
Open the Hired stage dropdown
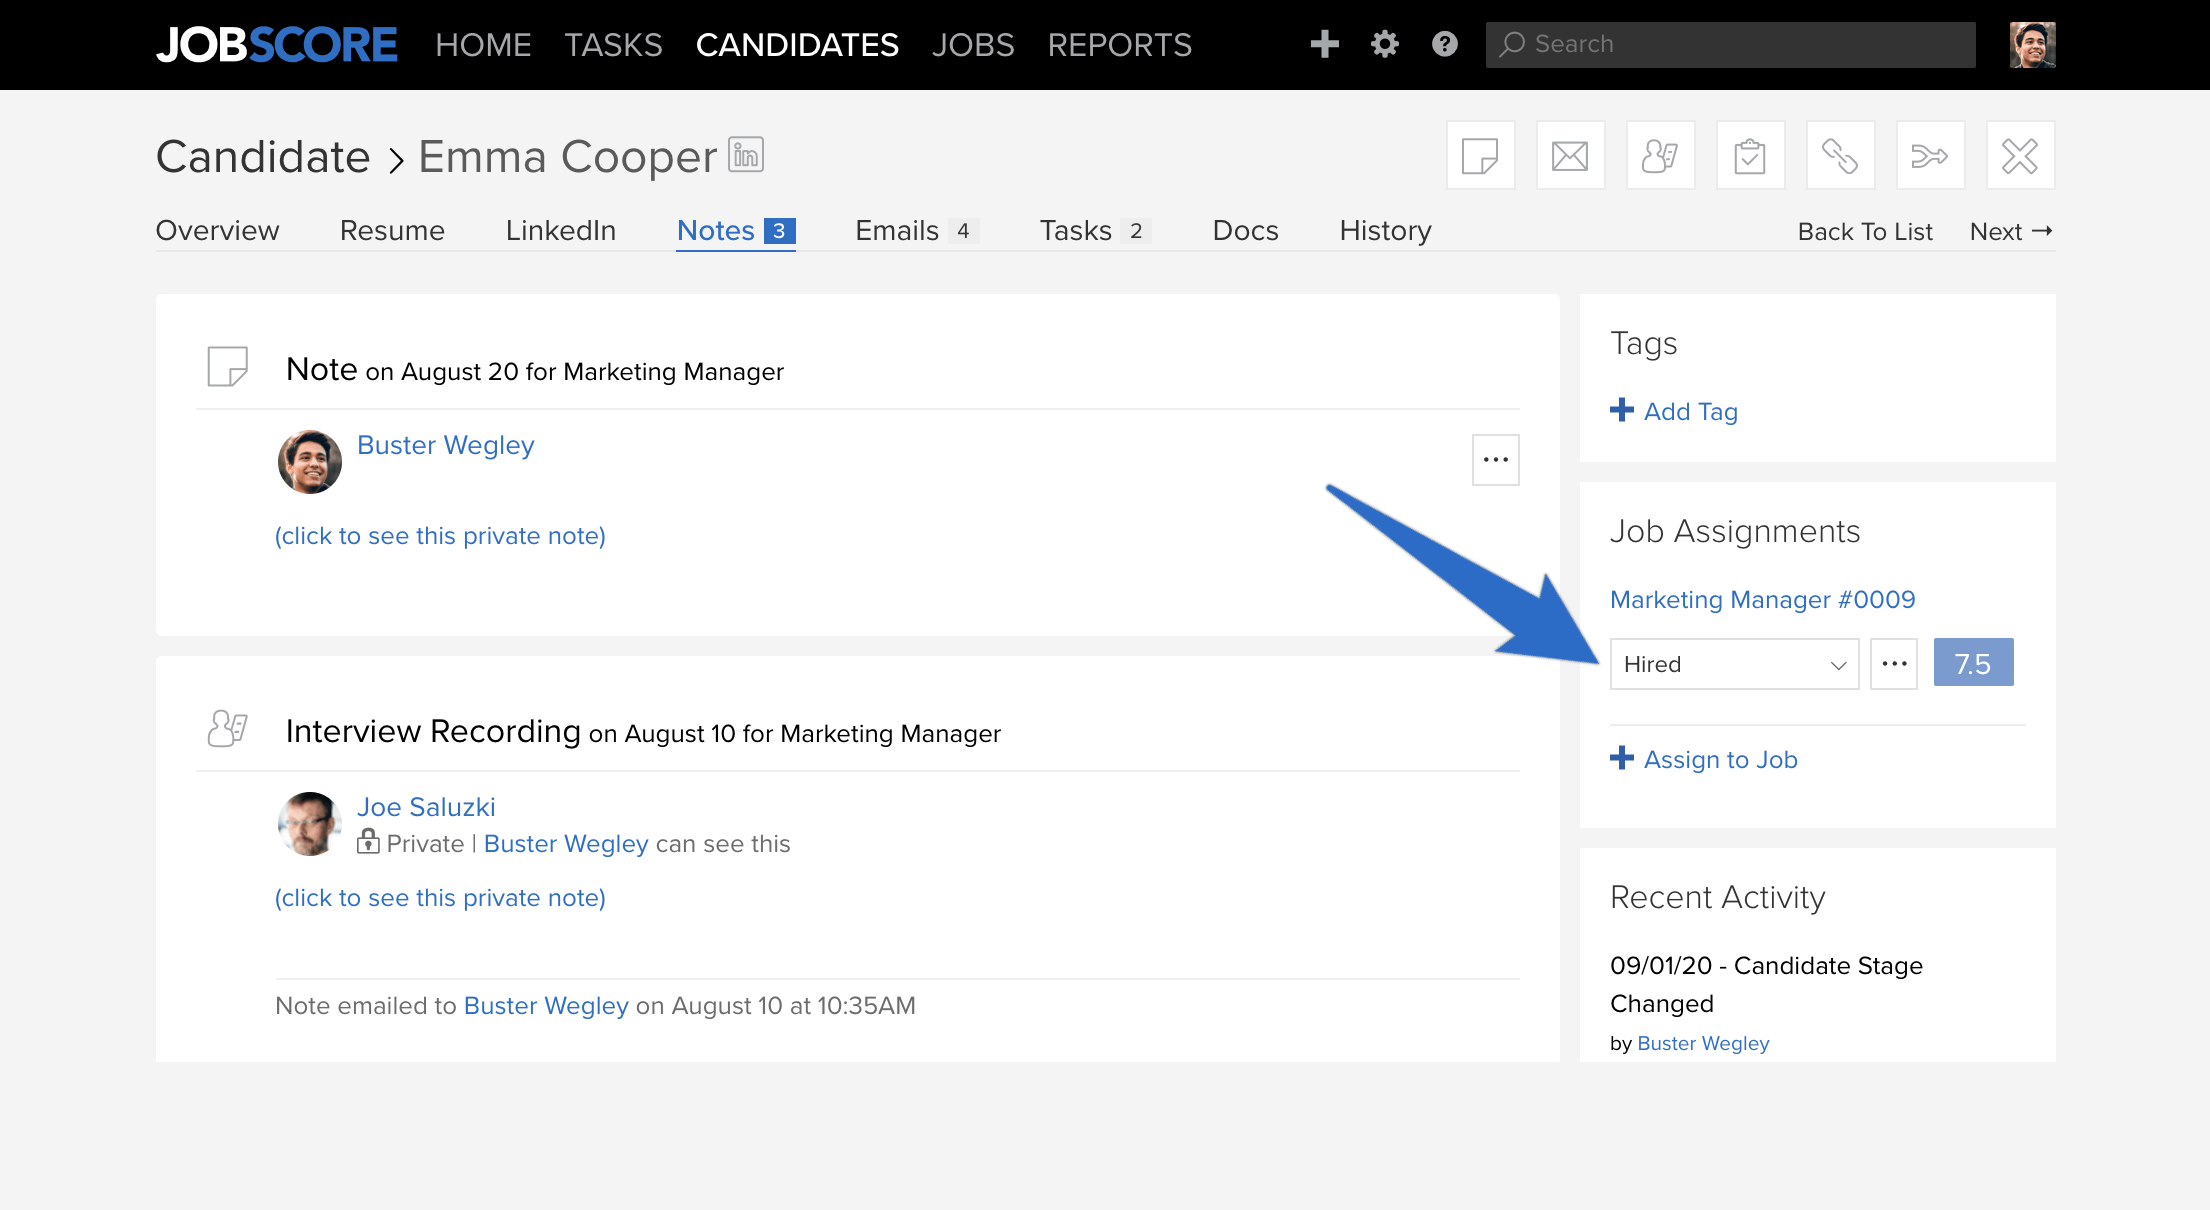pos(1734,664)
